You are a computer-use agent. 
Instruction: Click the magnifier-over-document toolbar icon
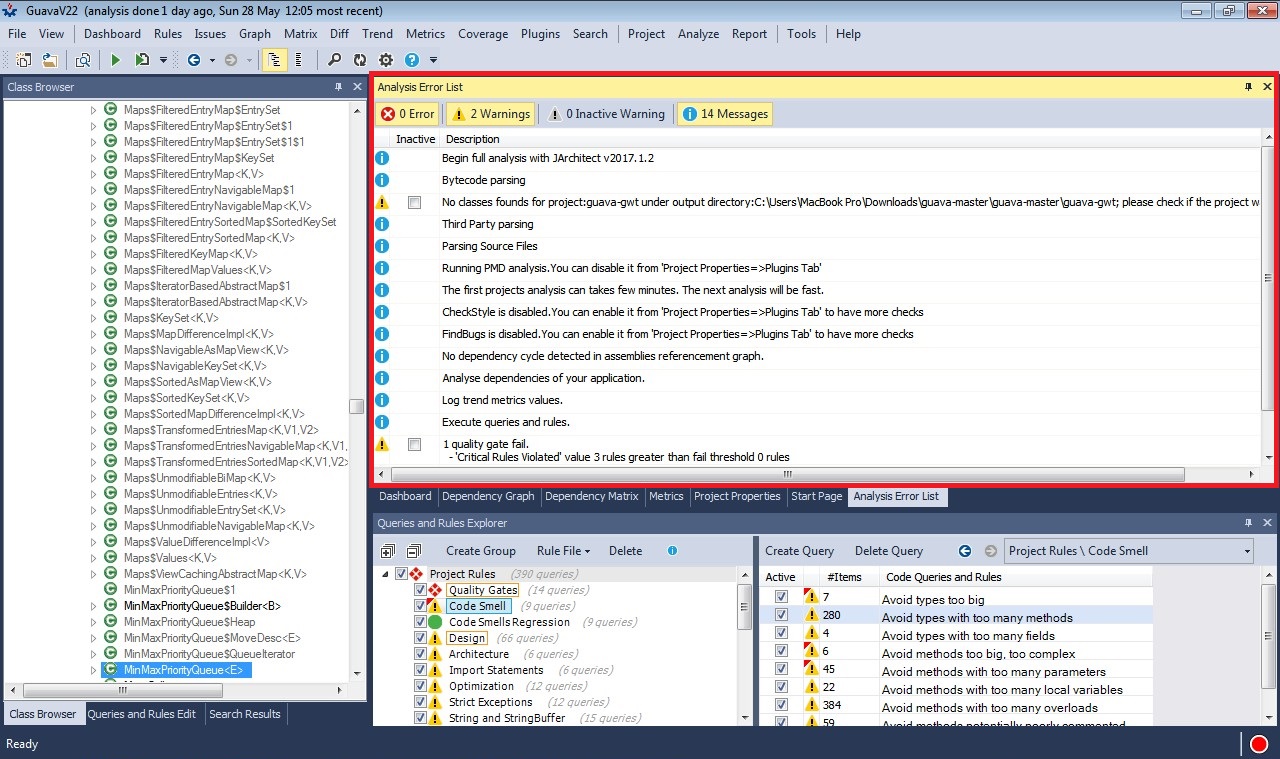click(x=83, y=60)
